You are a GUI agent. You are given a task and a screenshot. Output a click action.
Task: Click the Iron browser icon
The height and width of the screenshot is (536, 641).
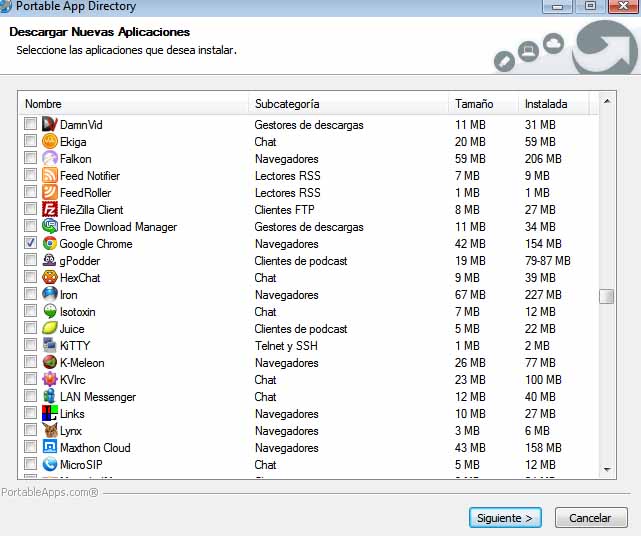[x=49, y=294]
